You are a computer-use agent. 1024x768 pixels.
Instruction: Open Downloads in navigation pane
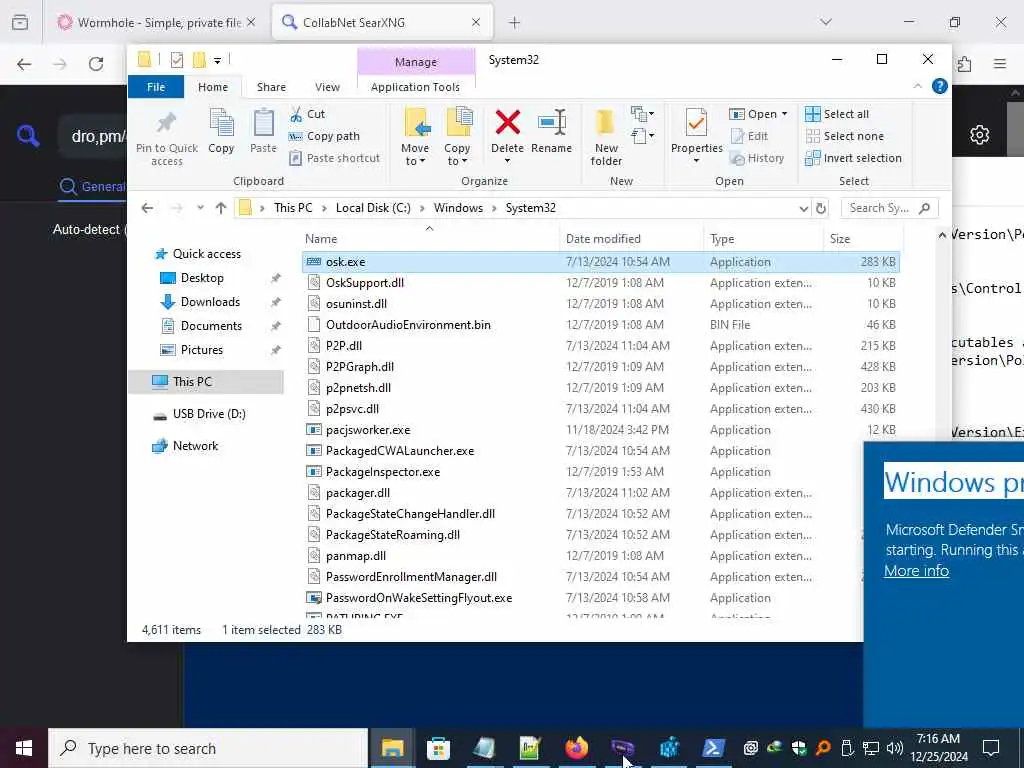210,302
